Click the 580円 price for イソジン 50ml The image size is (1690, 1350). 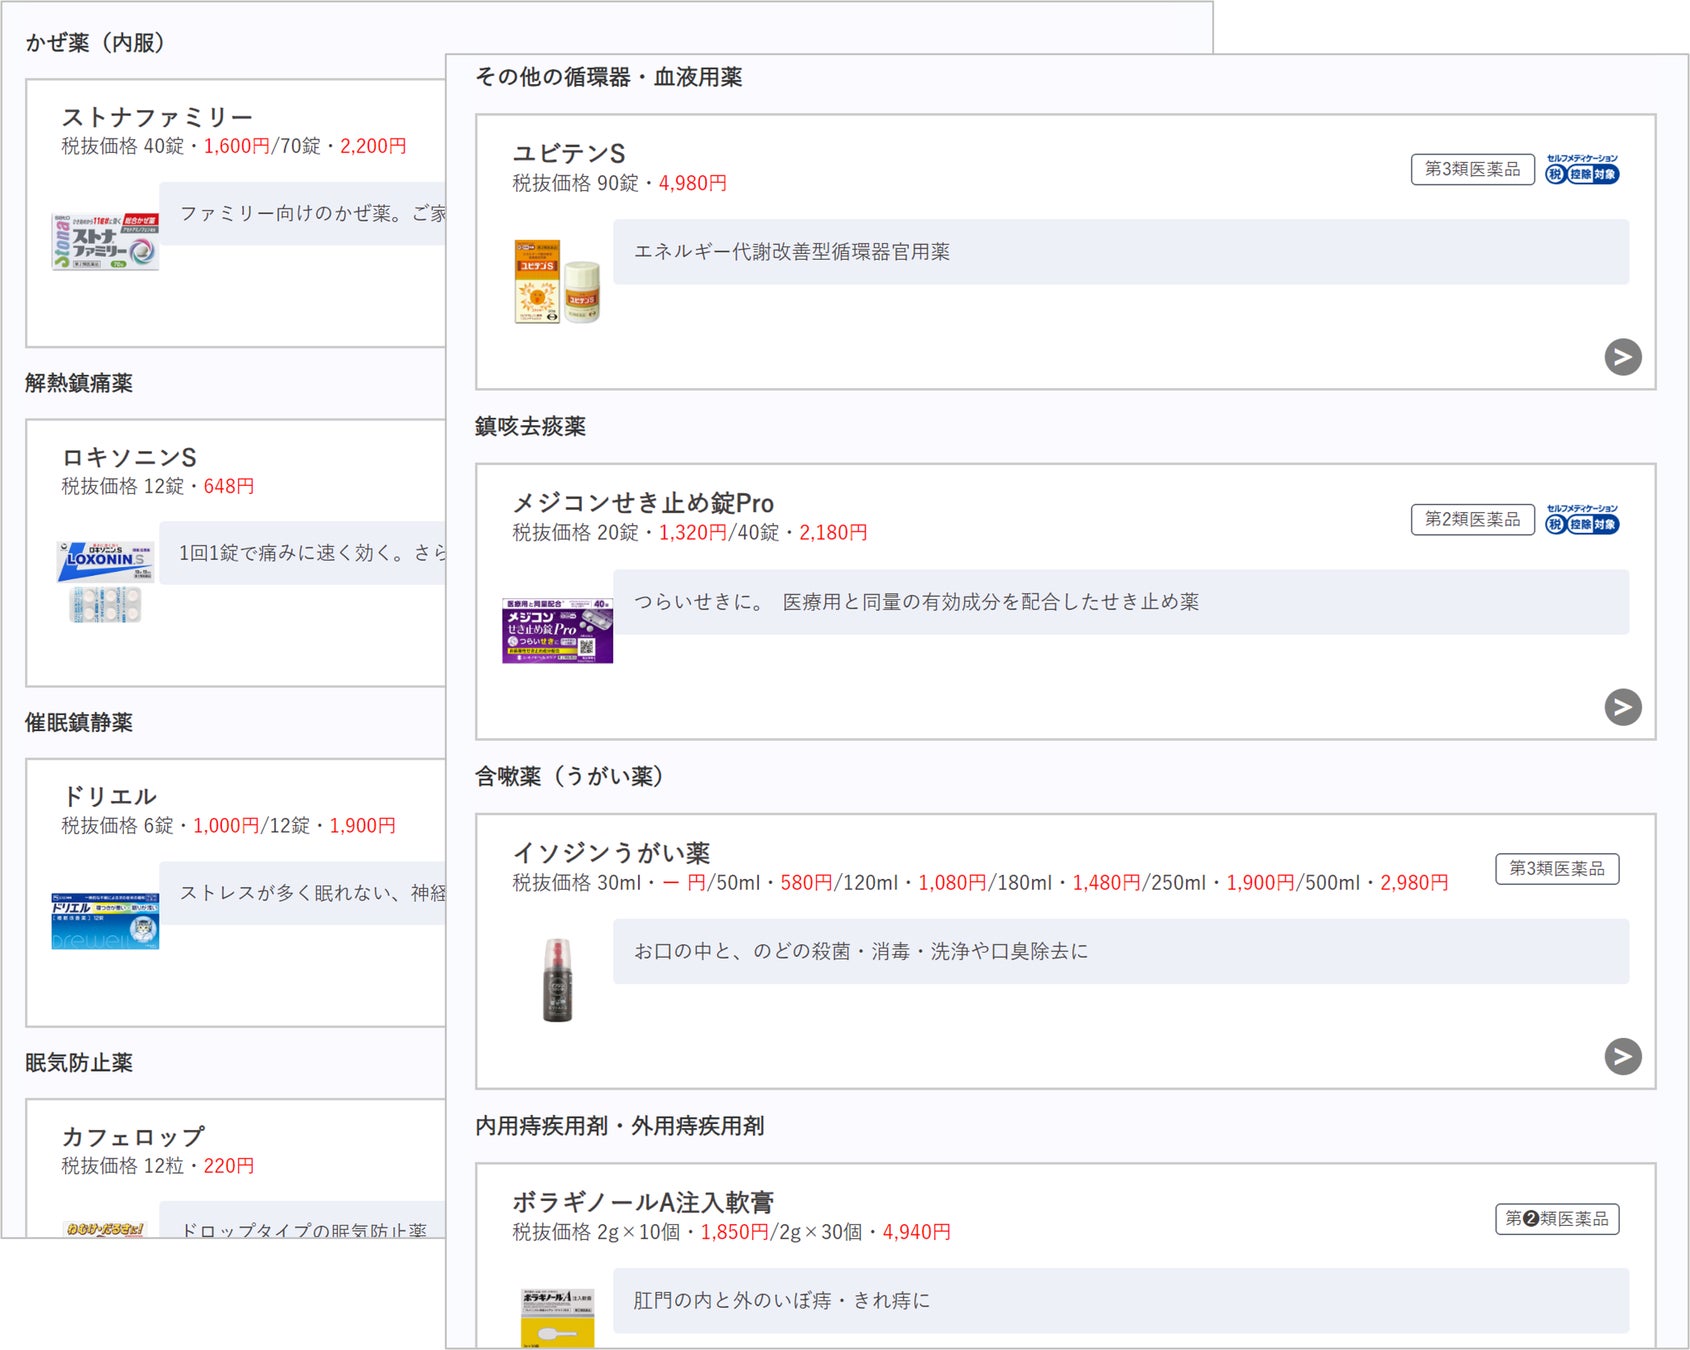click(806, 882)
